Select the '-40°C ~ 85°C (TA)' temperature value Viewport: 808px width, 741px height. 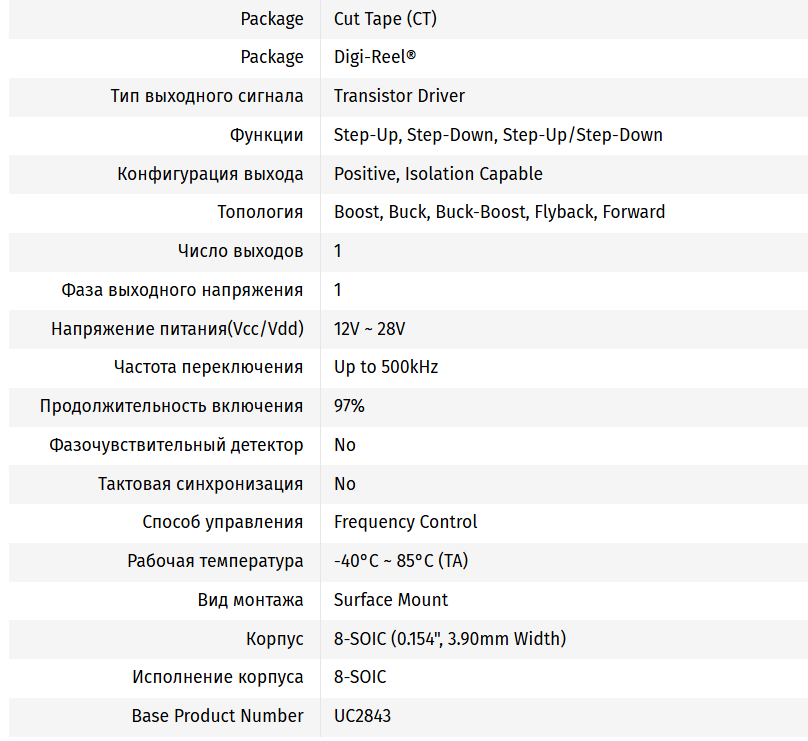click(401, 561)
